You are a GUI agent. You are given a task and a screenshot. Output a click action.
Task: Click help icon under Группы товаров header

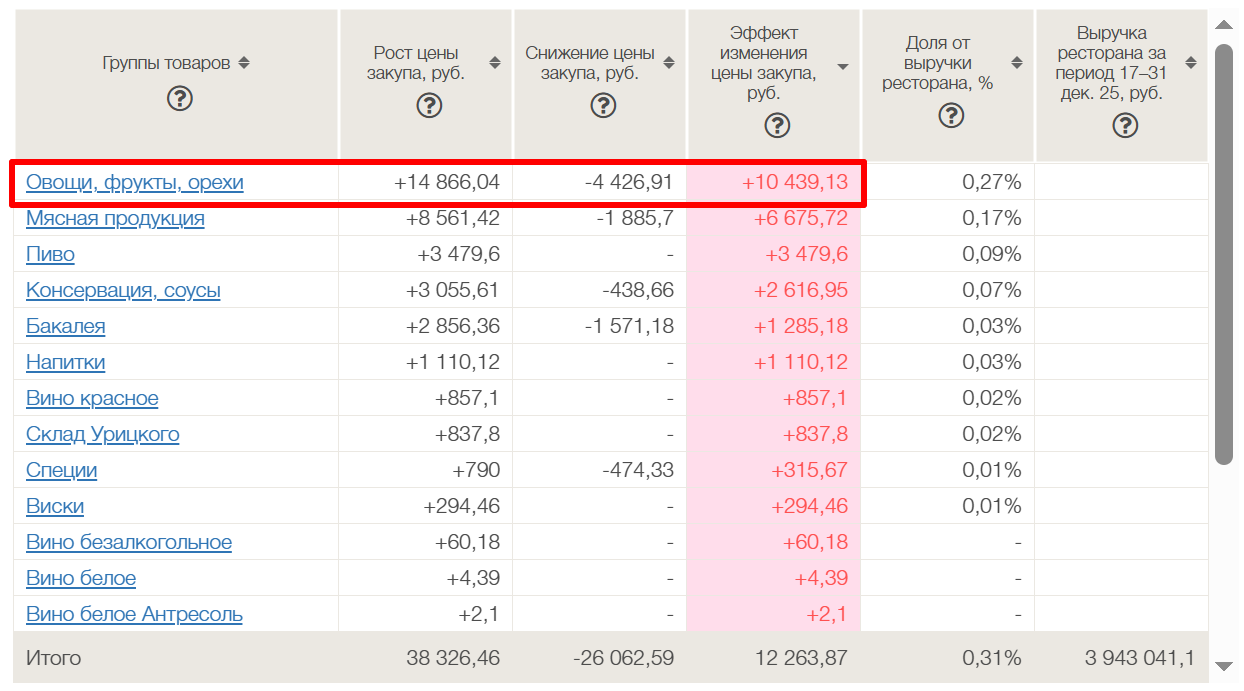[x=179, y=98]
